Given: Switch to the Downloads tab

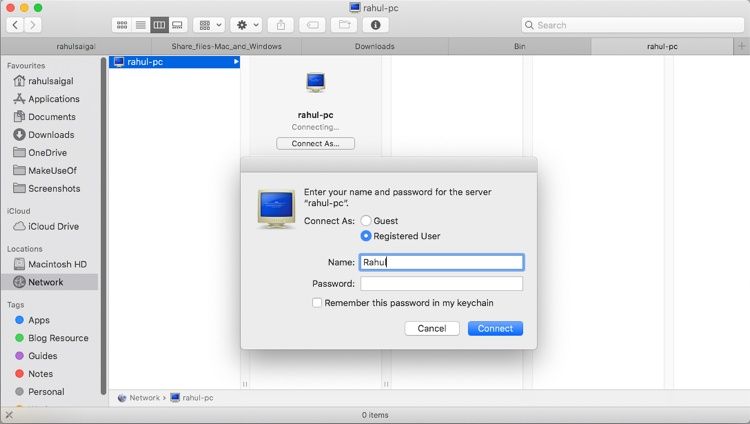Looking at the screenshot, I should [374, 46].
